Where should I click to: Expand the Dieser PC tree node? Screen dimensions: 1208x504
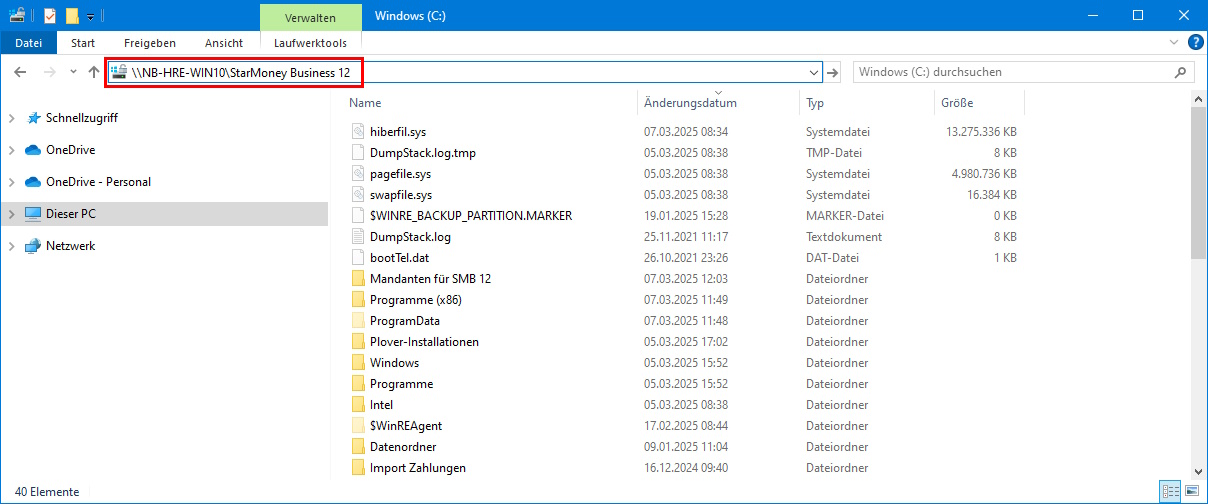[11, 214]
